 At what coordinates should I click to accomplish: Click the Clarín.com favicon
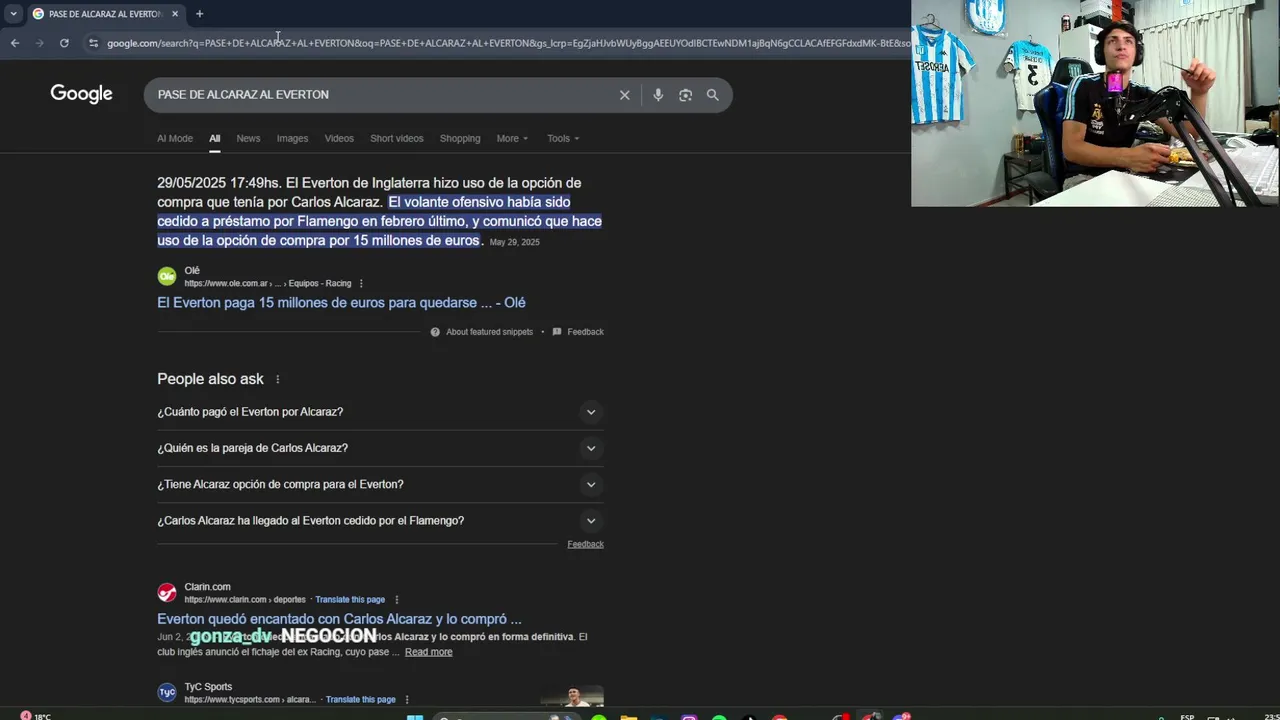click(167, 593)
